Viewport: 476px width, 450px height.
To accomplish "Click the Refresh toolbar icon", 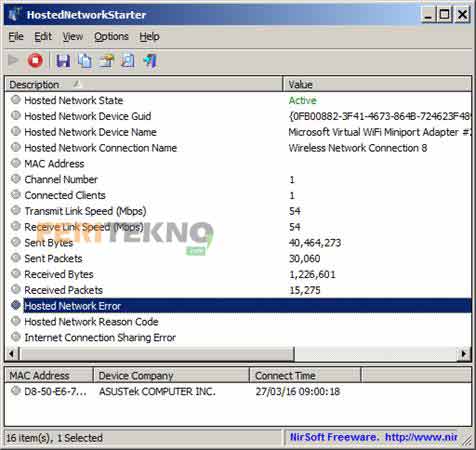I will [x=128, y=61].
